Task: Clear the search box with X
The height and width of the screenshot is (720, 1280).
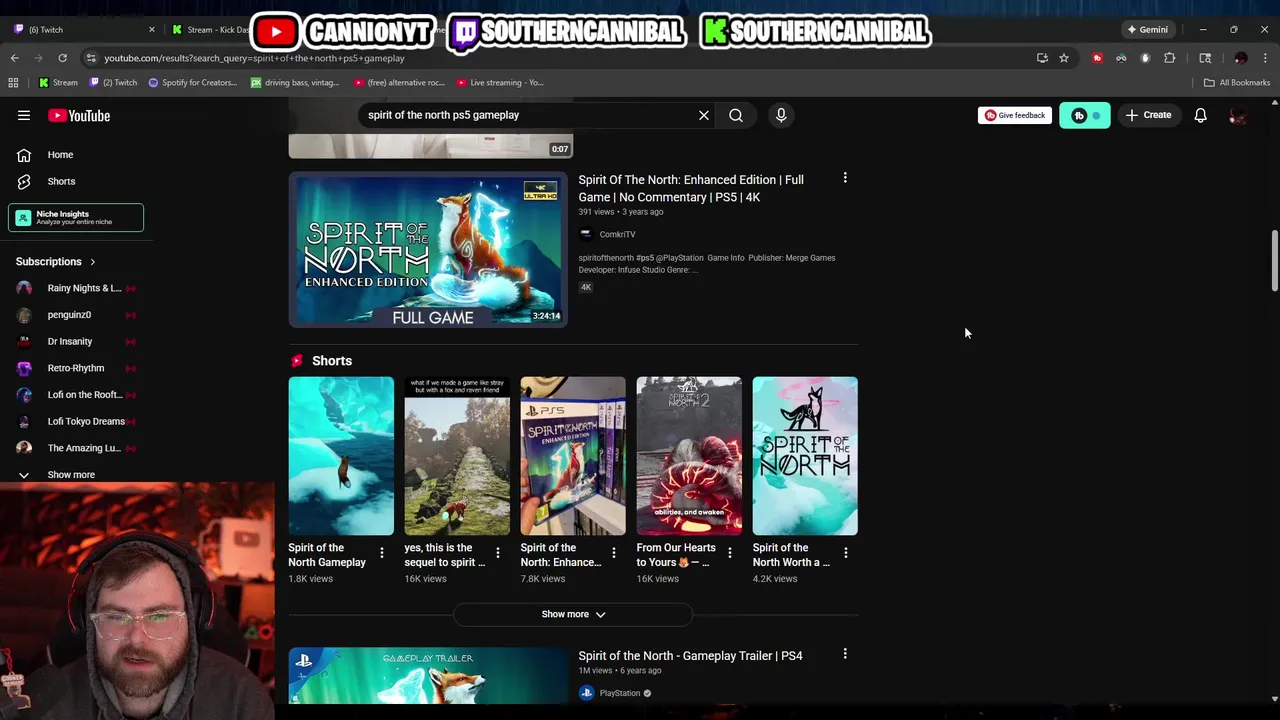Action: pos(704,115)
